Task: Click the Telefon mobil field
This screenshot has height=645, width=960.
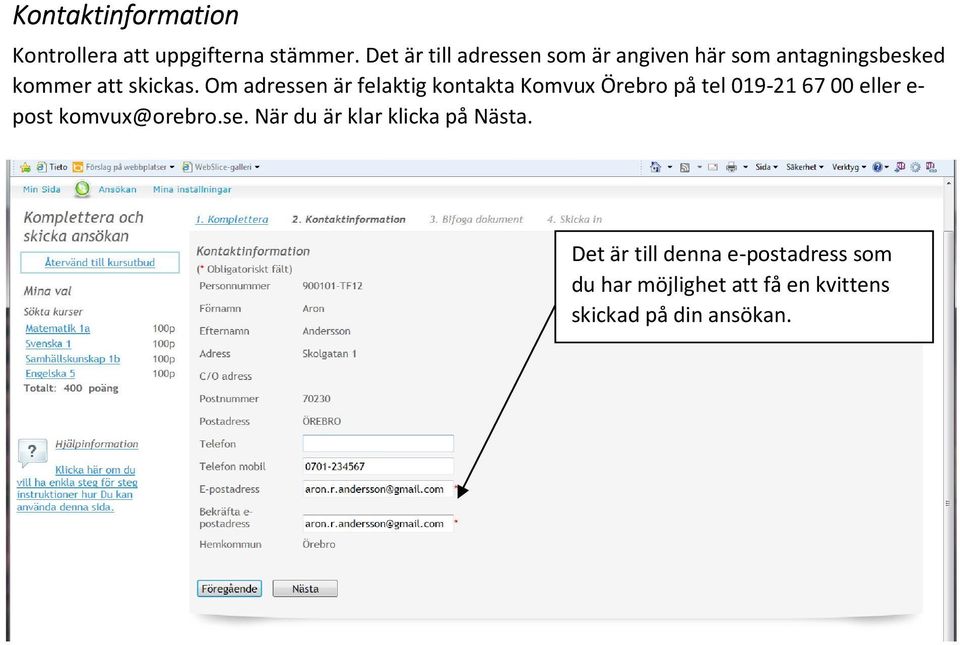Action: 378,466
